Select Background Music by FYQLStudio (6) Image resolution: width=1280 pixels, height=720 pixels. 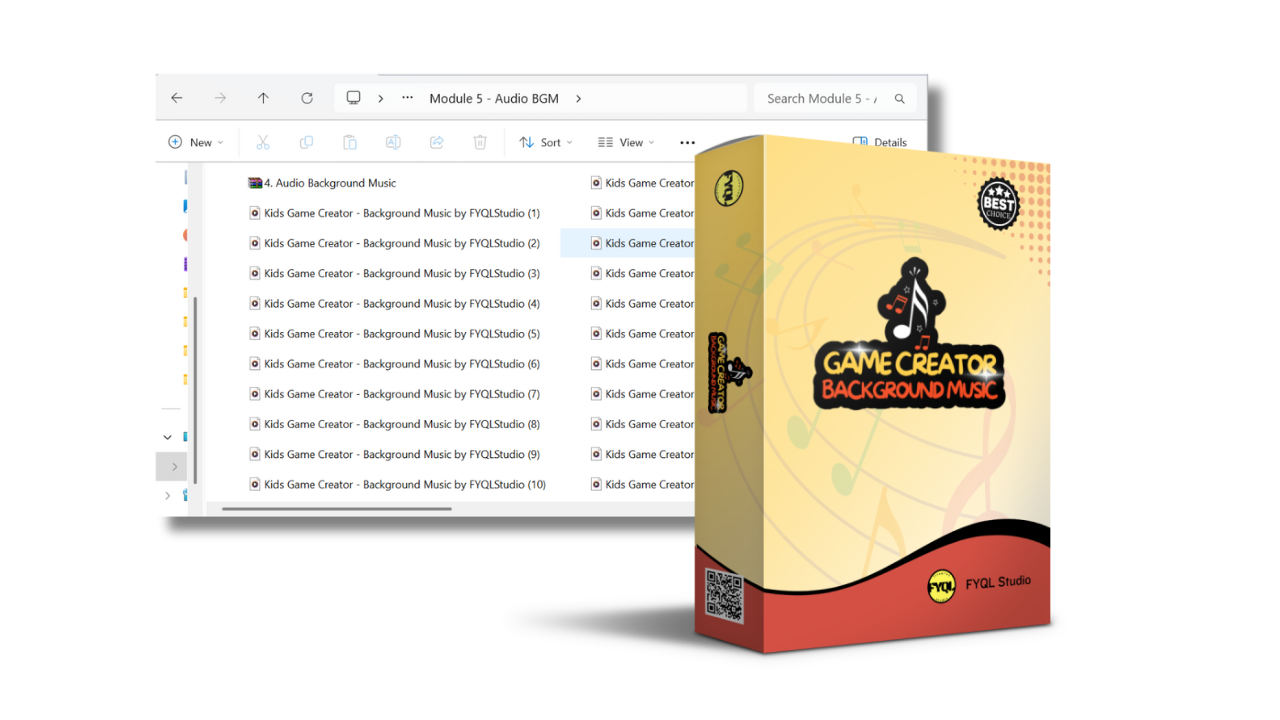click(394, 363)
